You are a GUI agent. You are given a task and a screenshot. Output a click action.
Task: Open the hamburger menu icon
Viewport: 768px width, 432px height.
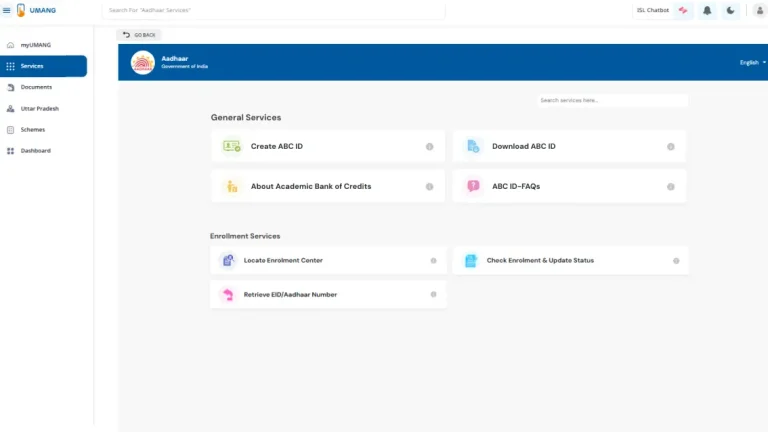click(x=6, y=10)
